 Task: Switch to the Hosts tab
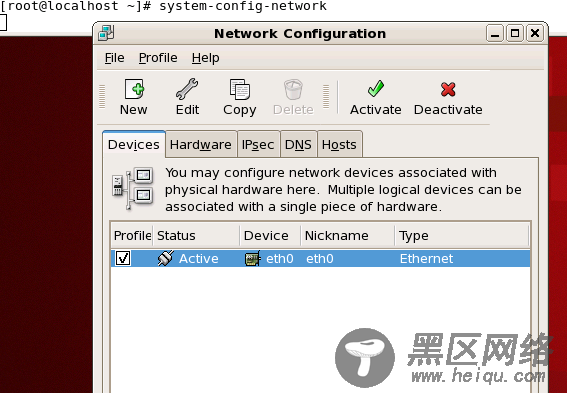(339, 144)
